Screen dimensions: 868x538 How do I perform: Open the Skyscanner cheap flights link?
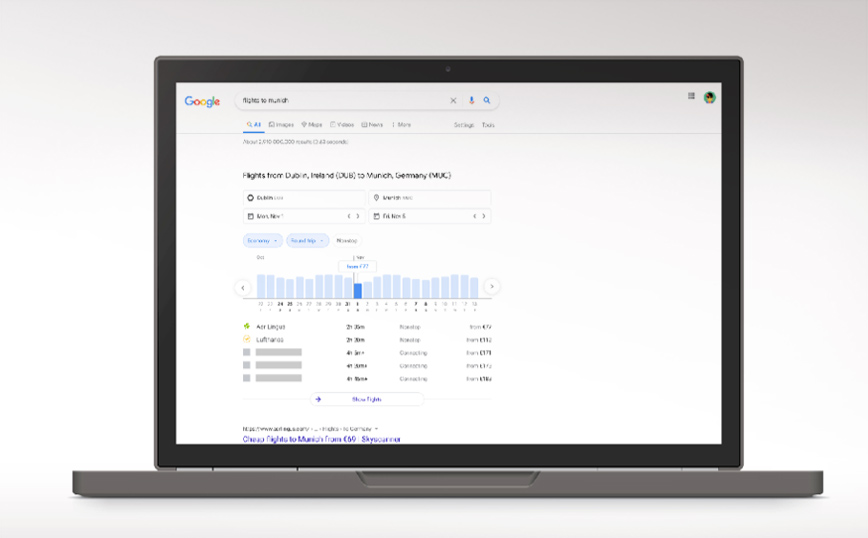pos(321,438)
